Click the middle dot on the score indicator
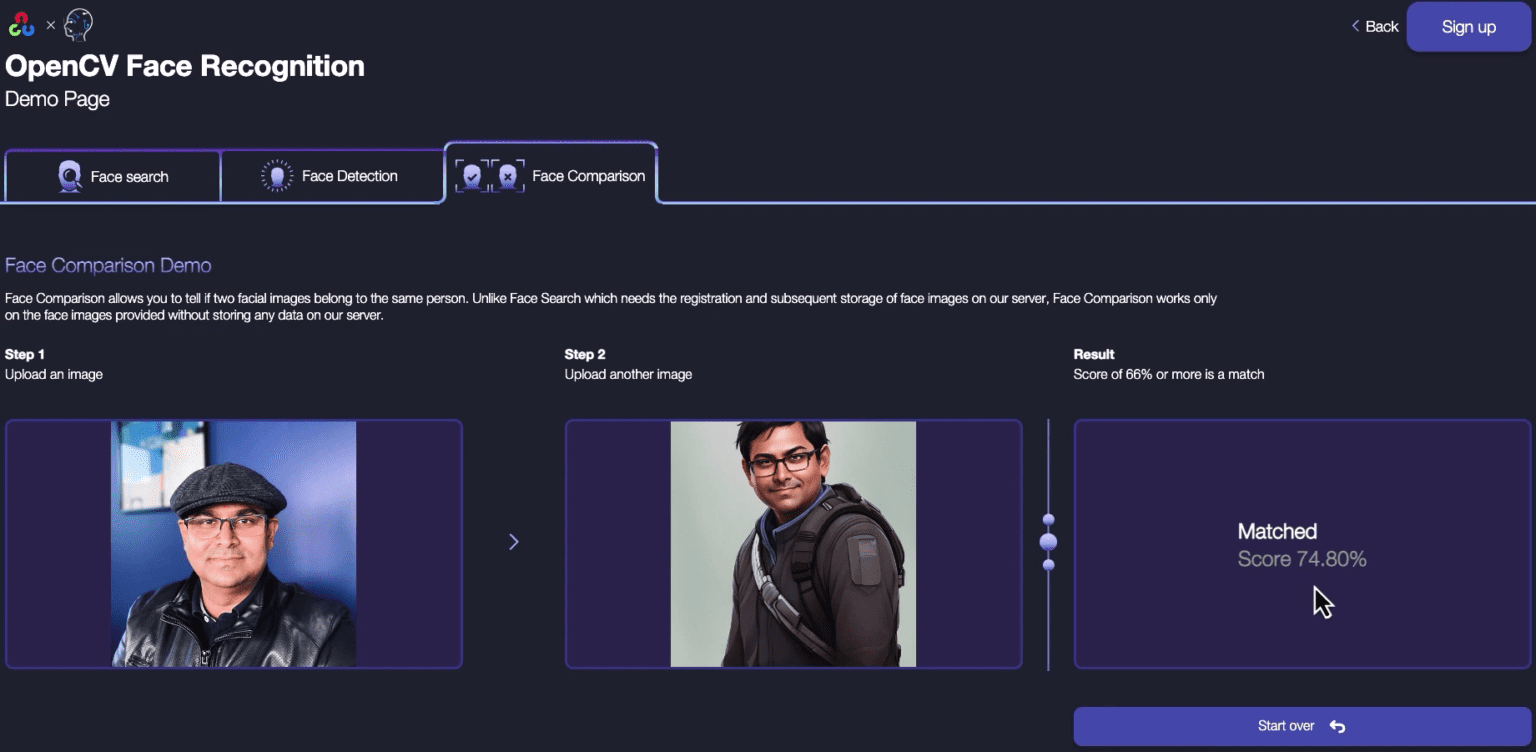Image resolution: width=1536 pixels, height=752 pixels. tap(1049, 540)
